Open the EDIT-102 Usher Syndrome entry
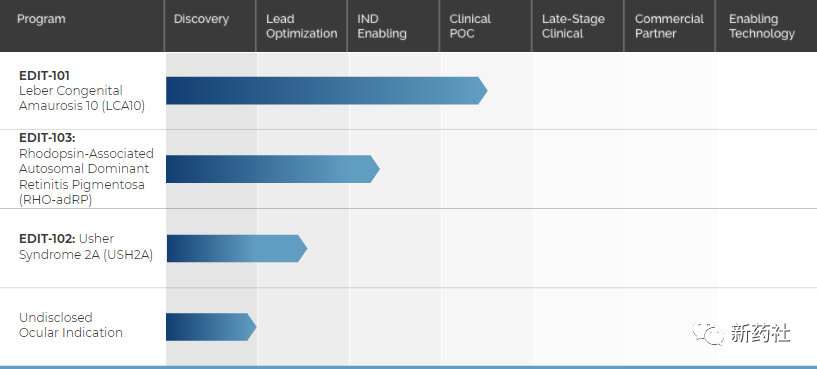817x369 pixels. pos(86,247)
